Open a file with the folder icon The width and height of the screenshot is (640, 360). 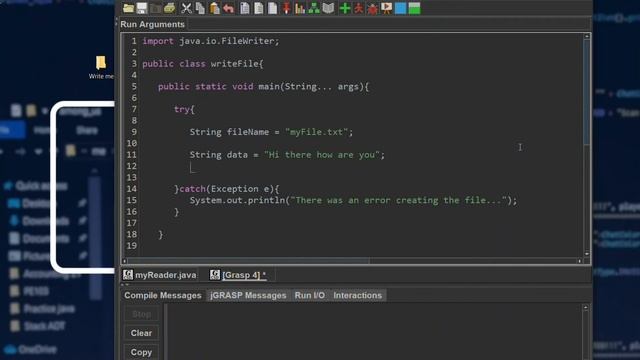(129, 8)
